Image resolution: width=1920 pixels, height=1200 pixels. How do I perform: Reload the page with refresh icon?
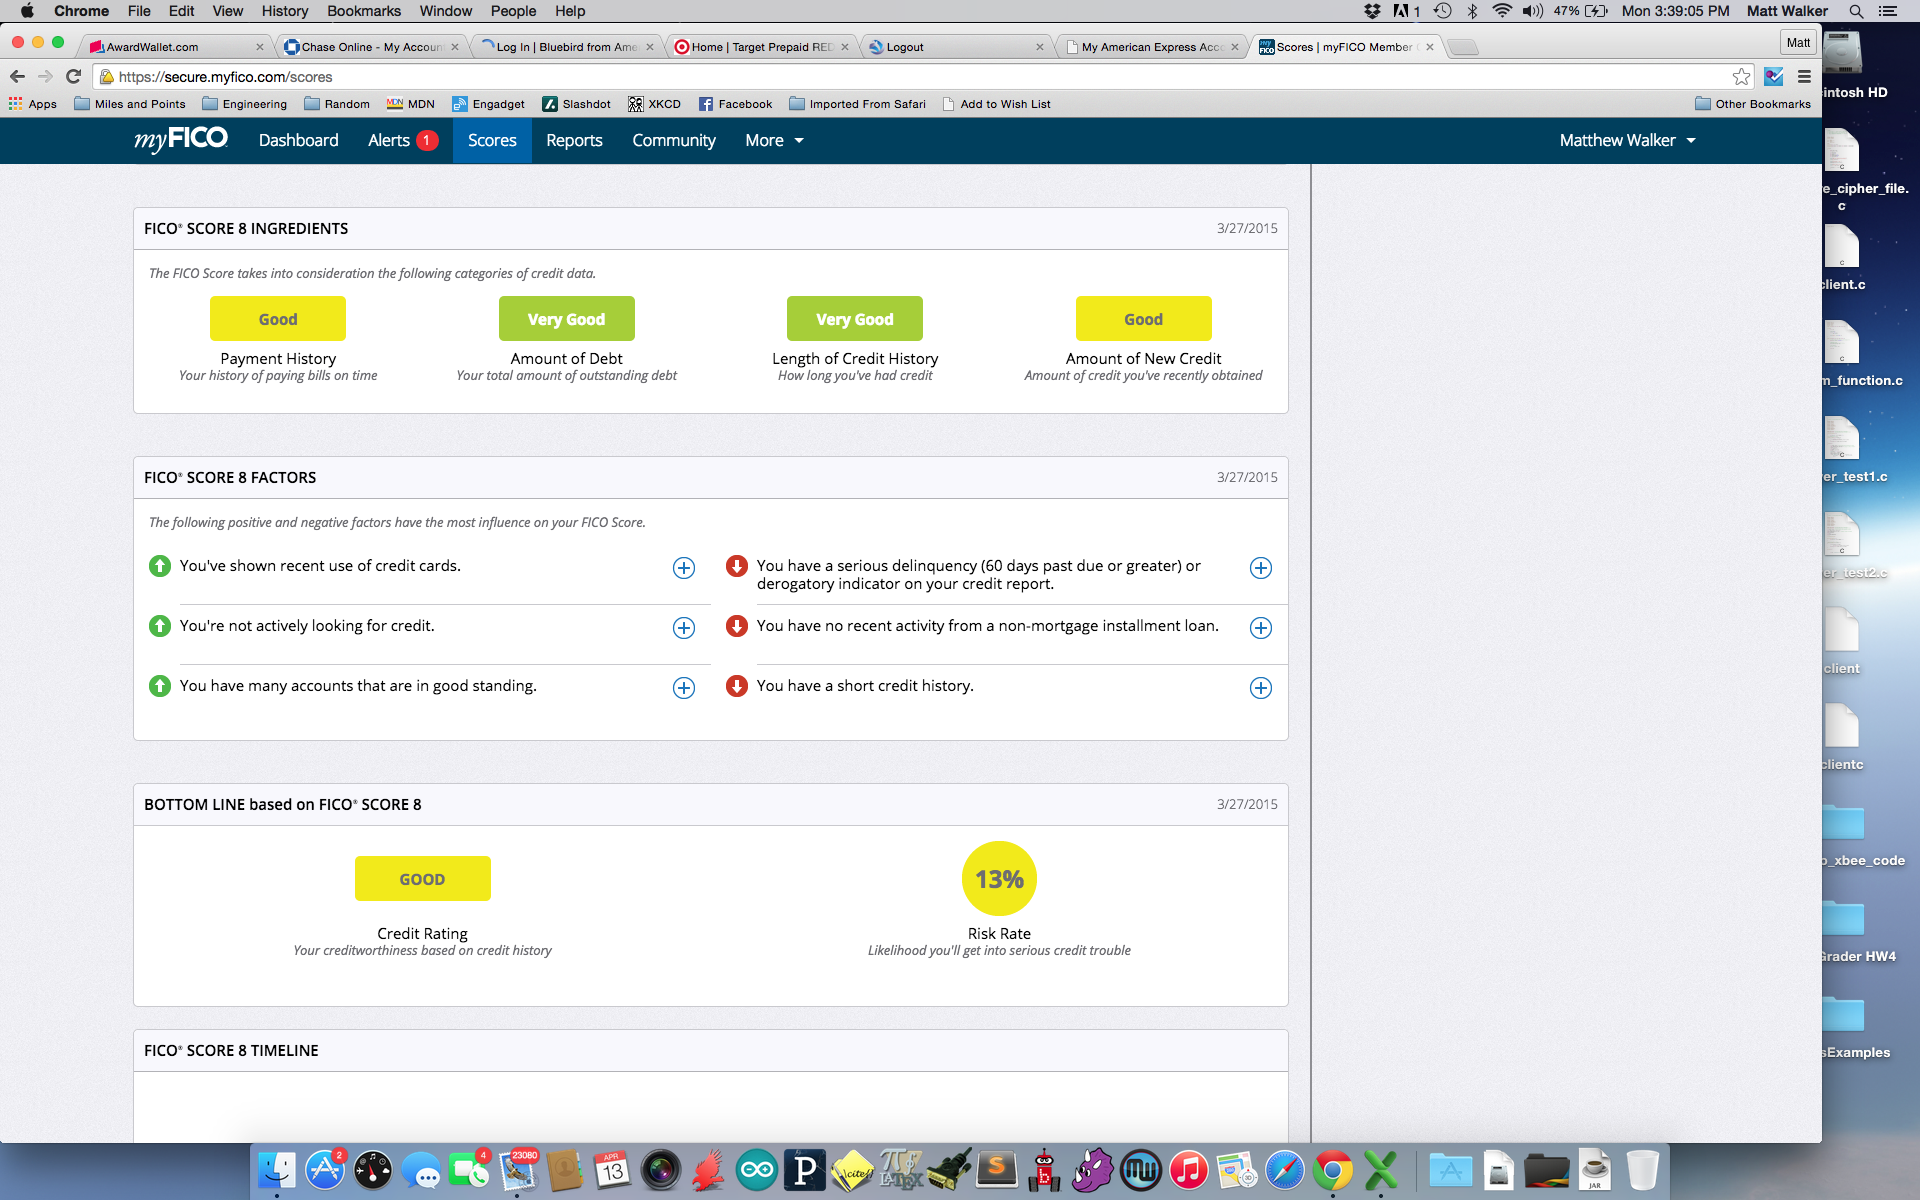pyautogui.click(x=73, y=77)
